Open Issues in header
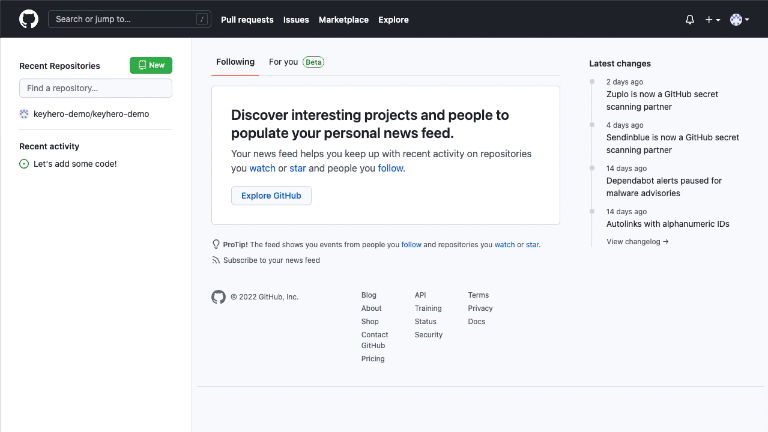 coord(296,20)
